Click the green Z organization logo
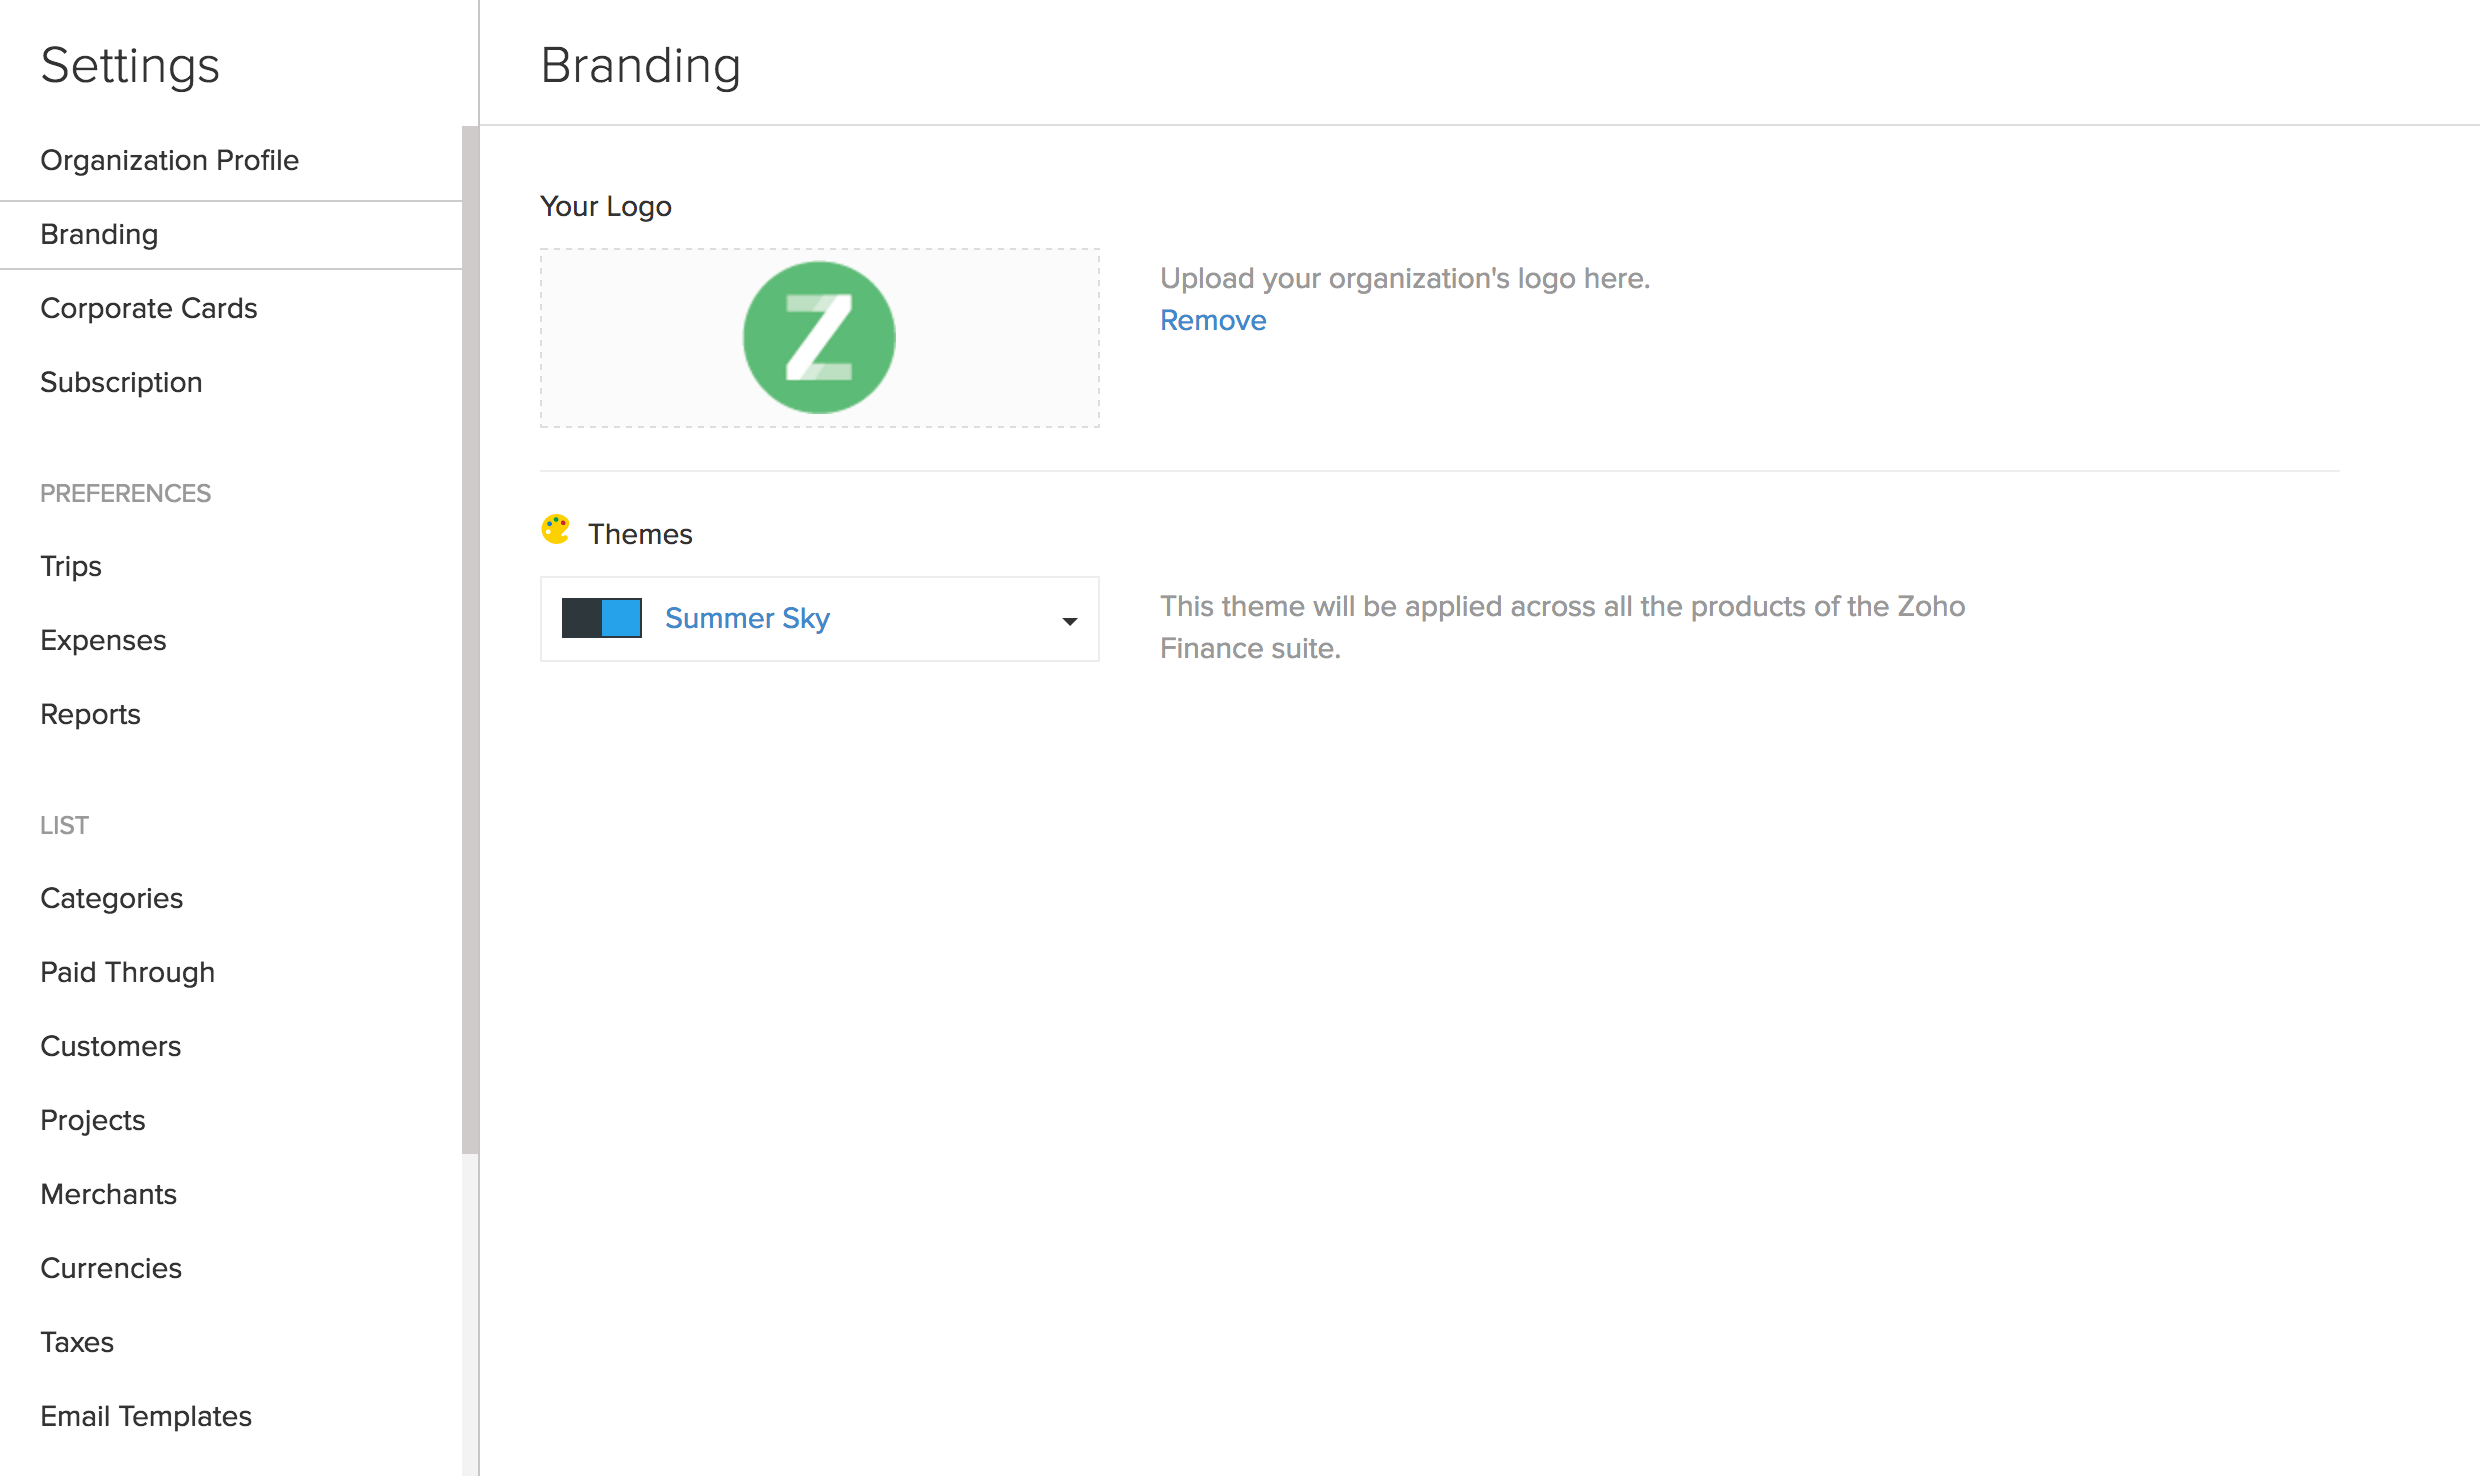The height and width of the screenshot is (1476, 2480). pos(819,338)
